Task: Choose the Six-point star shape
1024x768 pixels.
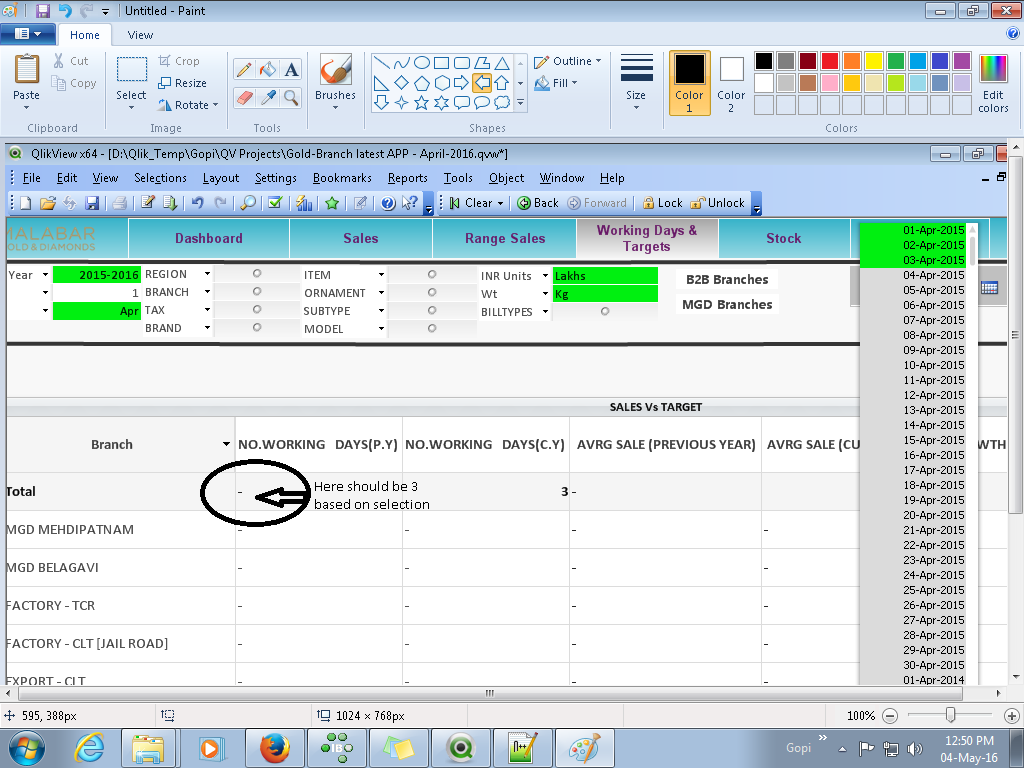Action: click(x=442, y=103)
